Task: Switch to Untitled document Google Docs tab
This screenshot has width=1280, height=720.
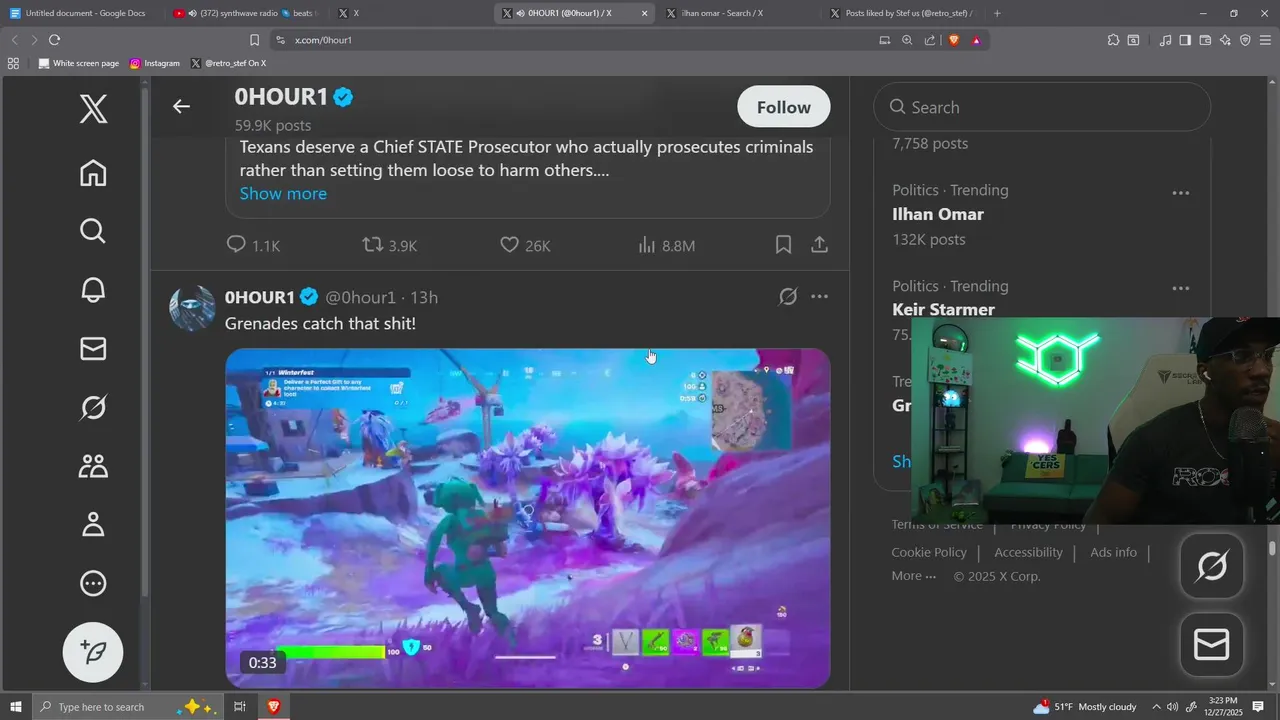Action: coord(78,13)
